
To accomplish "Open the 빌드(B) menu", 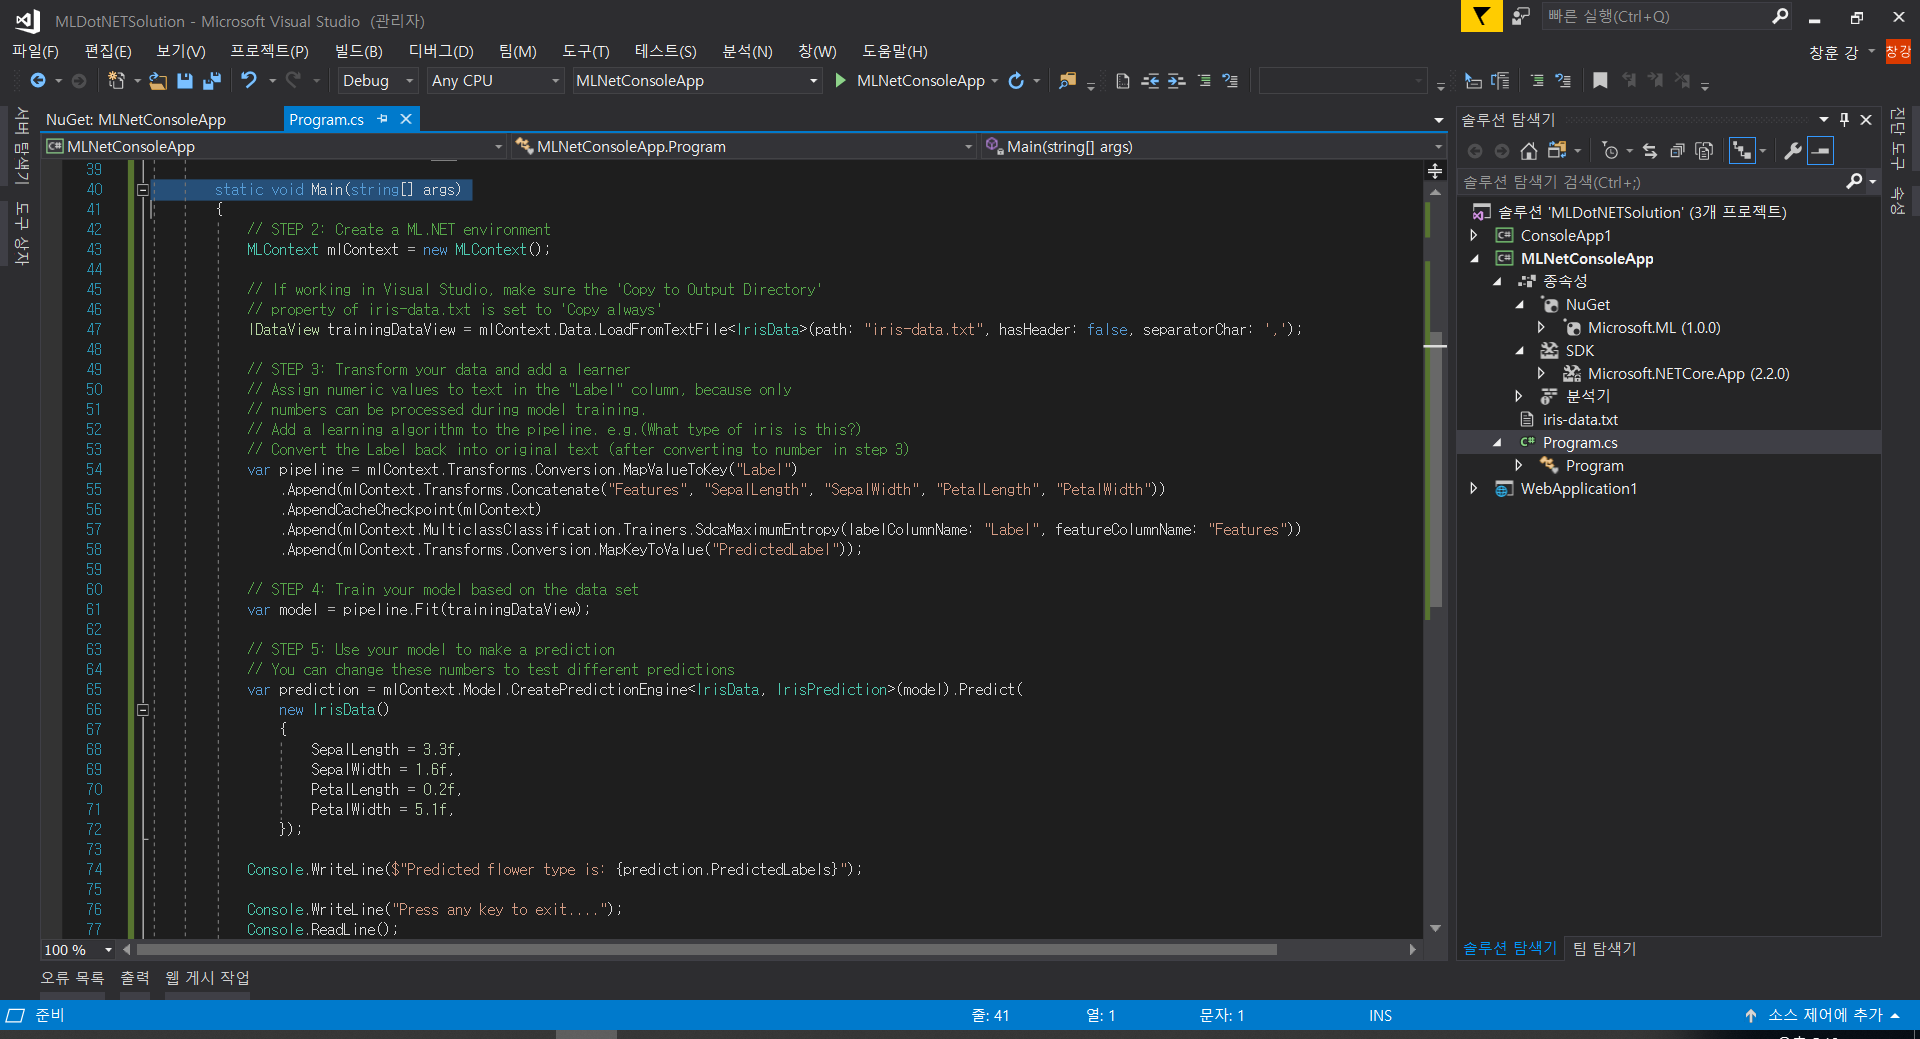I will (359, 51).
